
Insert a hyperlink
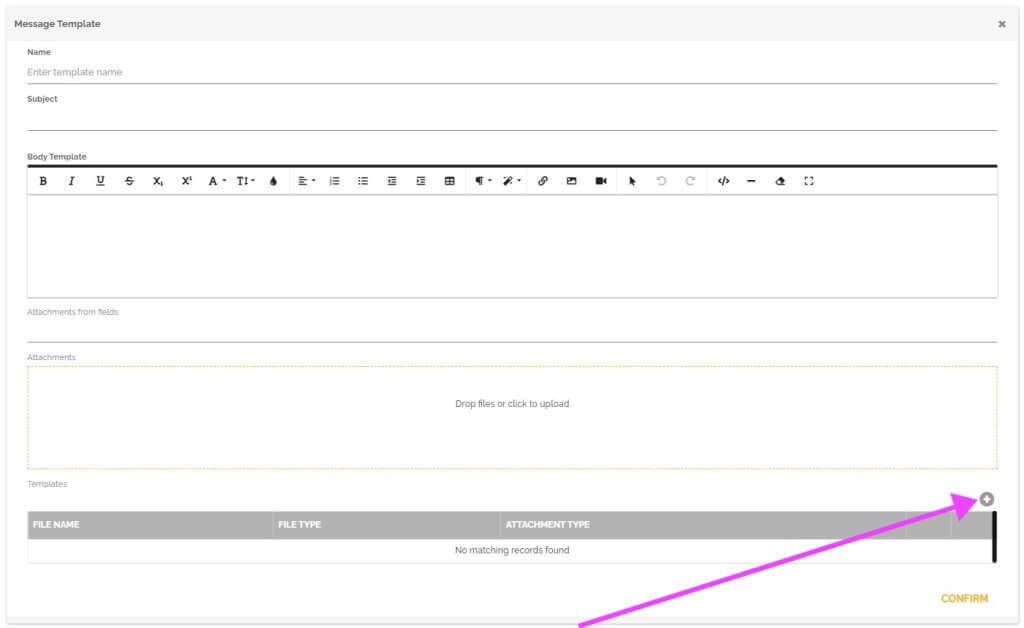pos(543,180)
